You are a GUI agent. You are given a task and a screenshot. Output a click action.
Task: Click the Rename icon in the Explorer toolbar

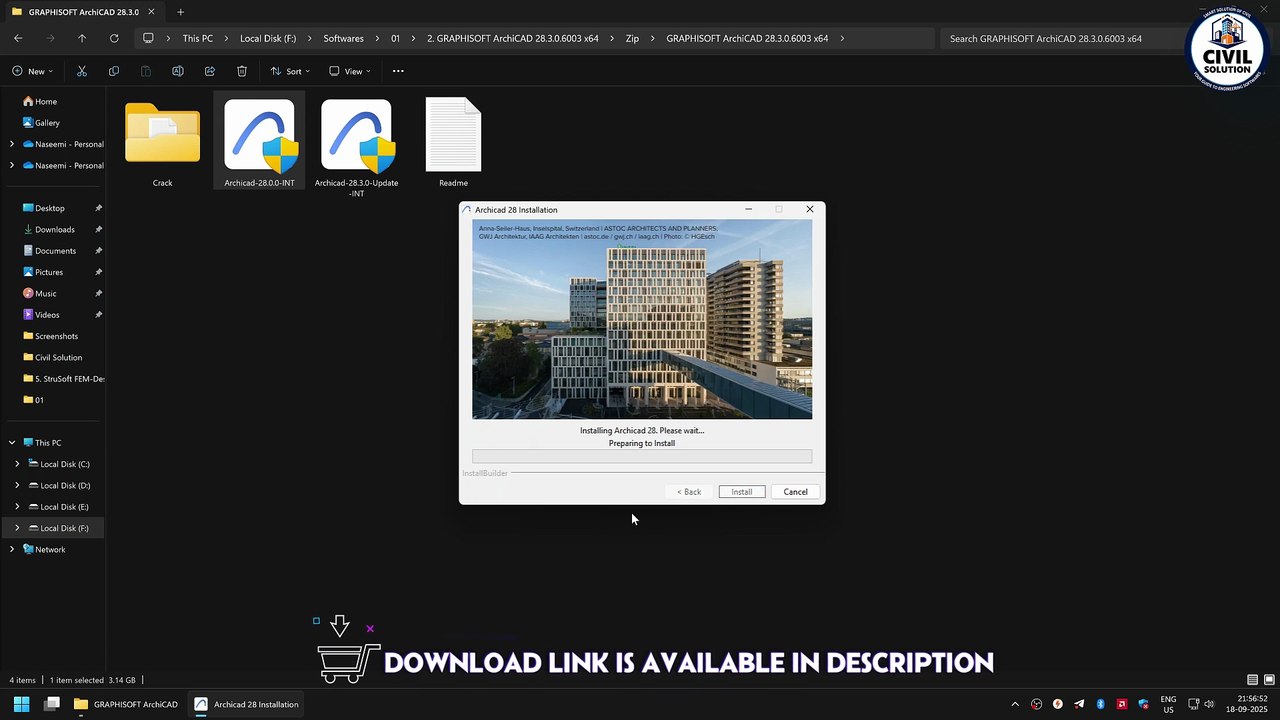click(178, 71)
